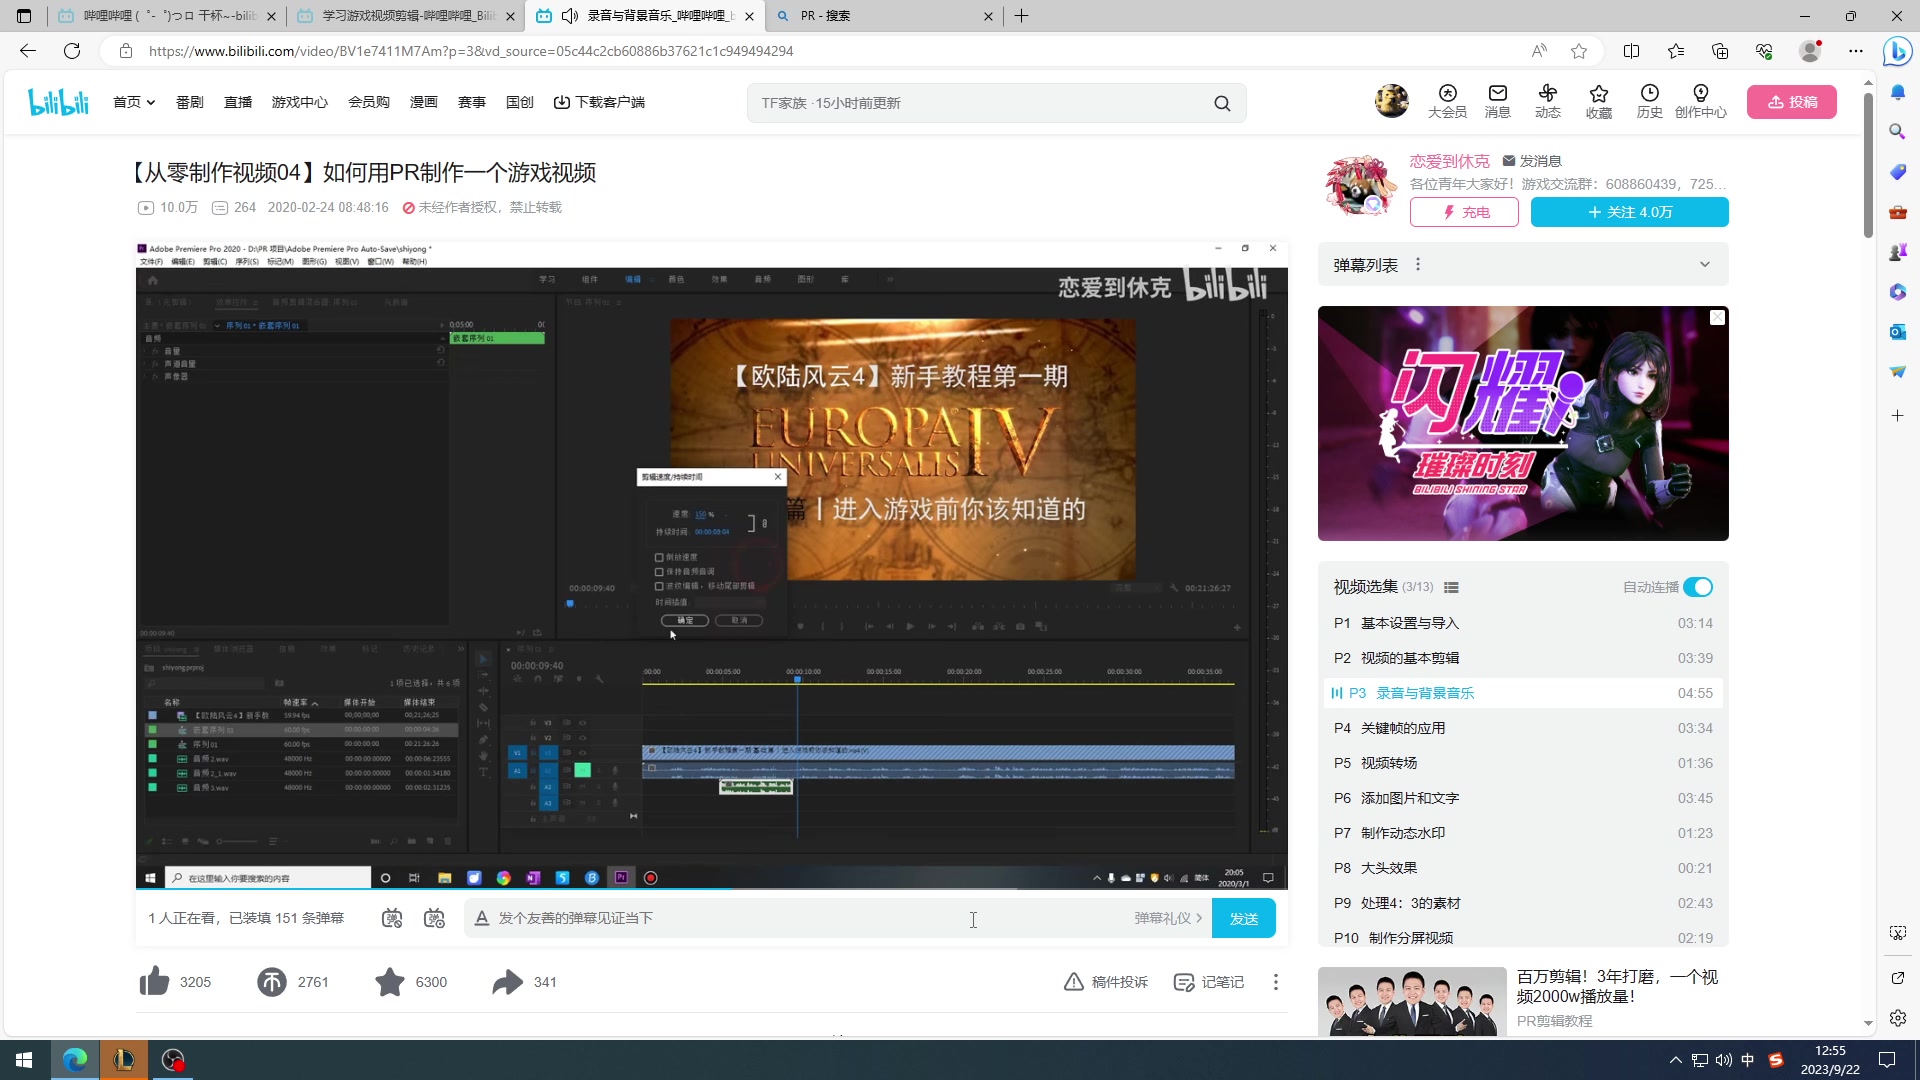Open the 历史 history icon

(1649, 102)
